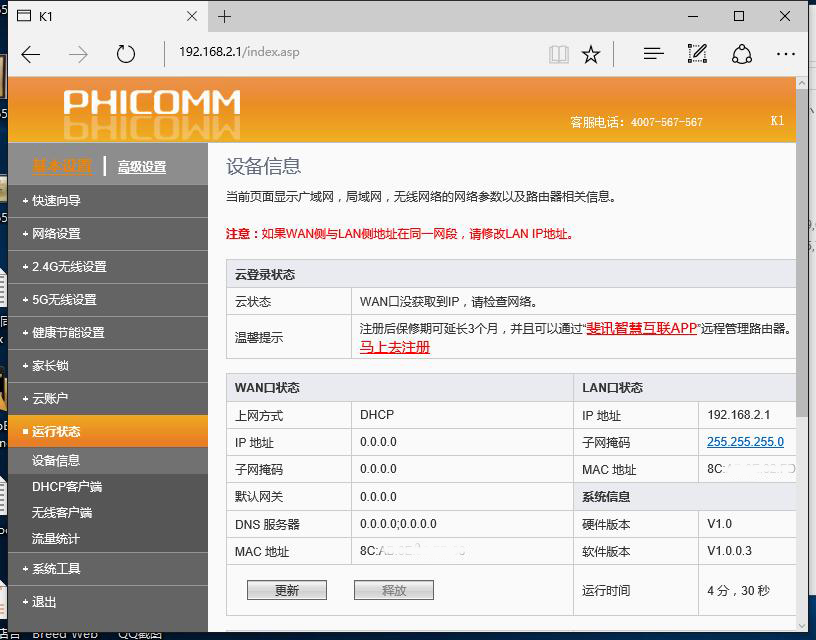Open DHCP客户端 submenu item
This screenshot has height=640, width=816.
click(67, 487)
